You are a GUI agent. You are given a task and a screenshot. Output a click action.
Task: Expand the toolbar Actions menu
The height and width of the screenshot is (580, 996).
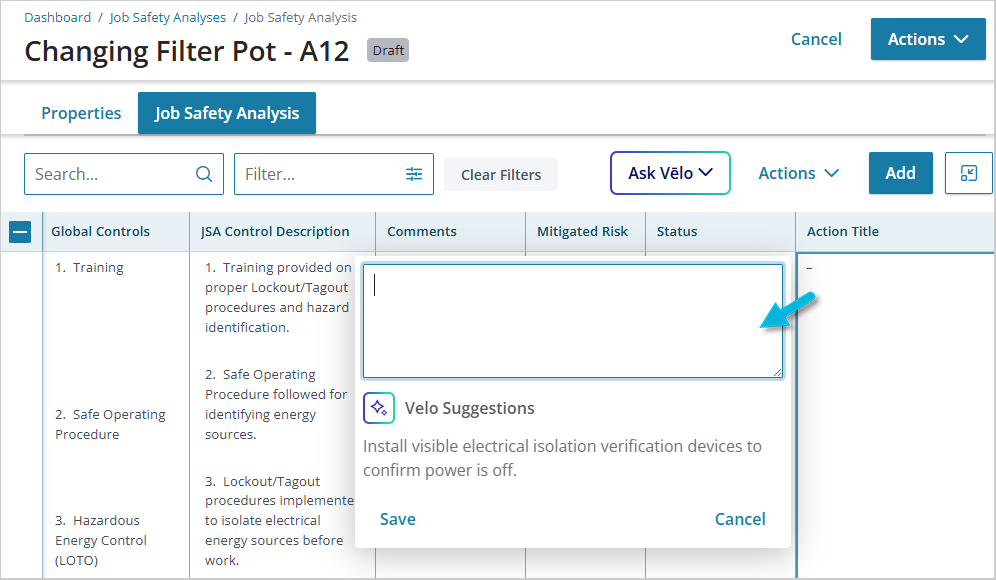tap(798, 173)
